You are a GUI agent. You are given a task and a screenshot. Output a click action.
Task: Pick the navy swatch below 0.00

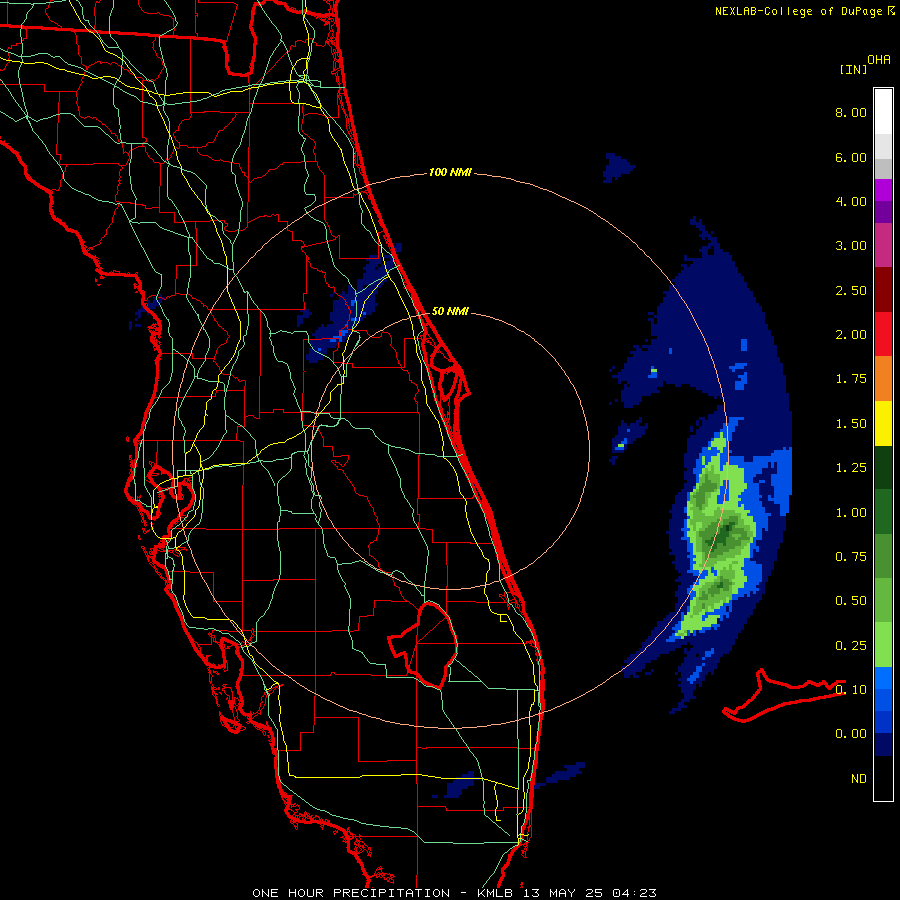883,745
